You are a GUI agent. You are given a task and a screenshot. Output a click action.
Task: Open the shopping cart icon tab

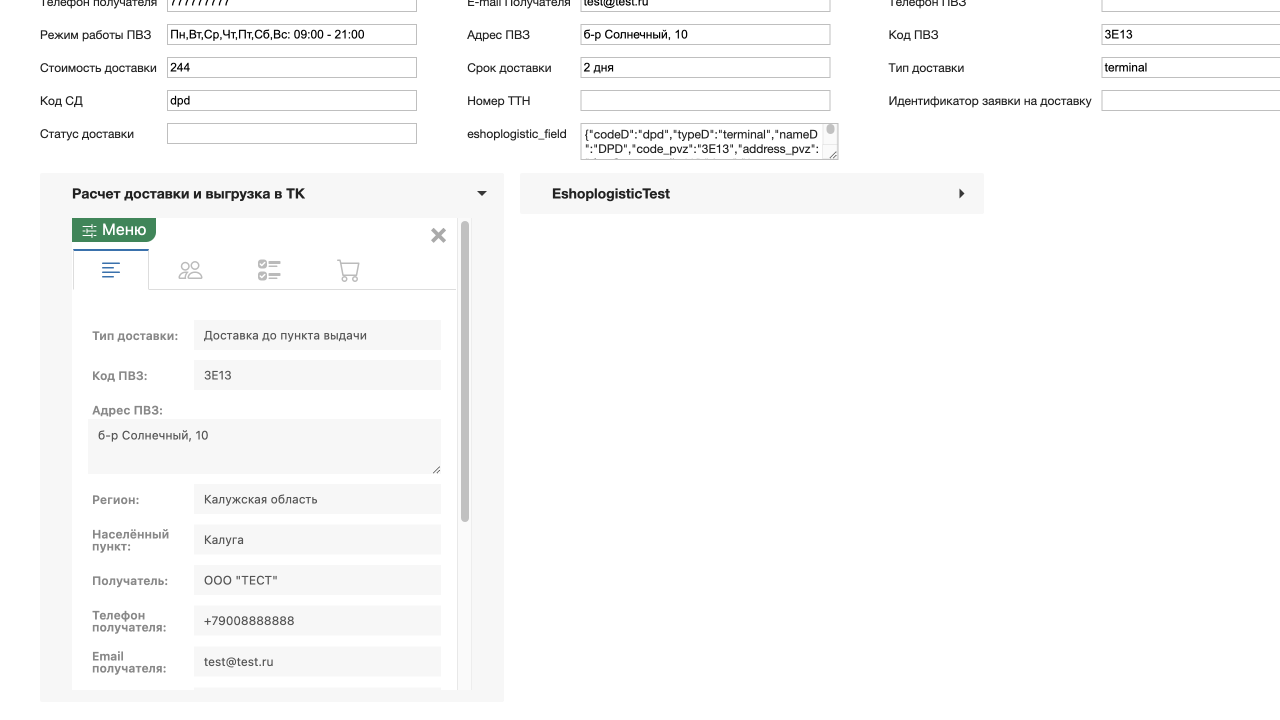348,270
